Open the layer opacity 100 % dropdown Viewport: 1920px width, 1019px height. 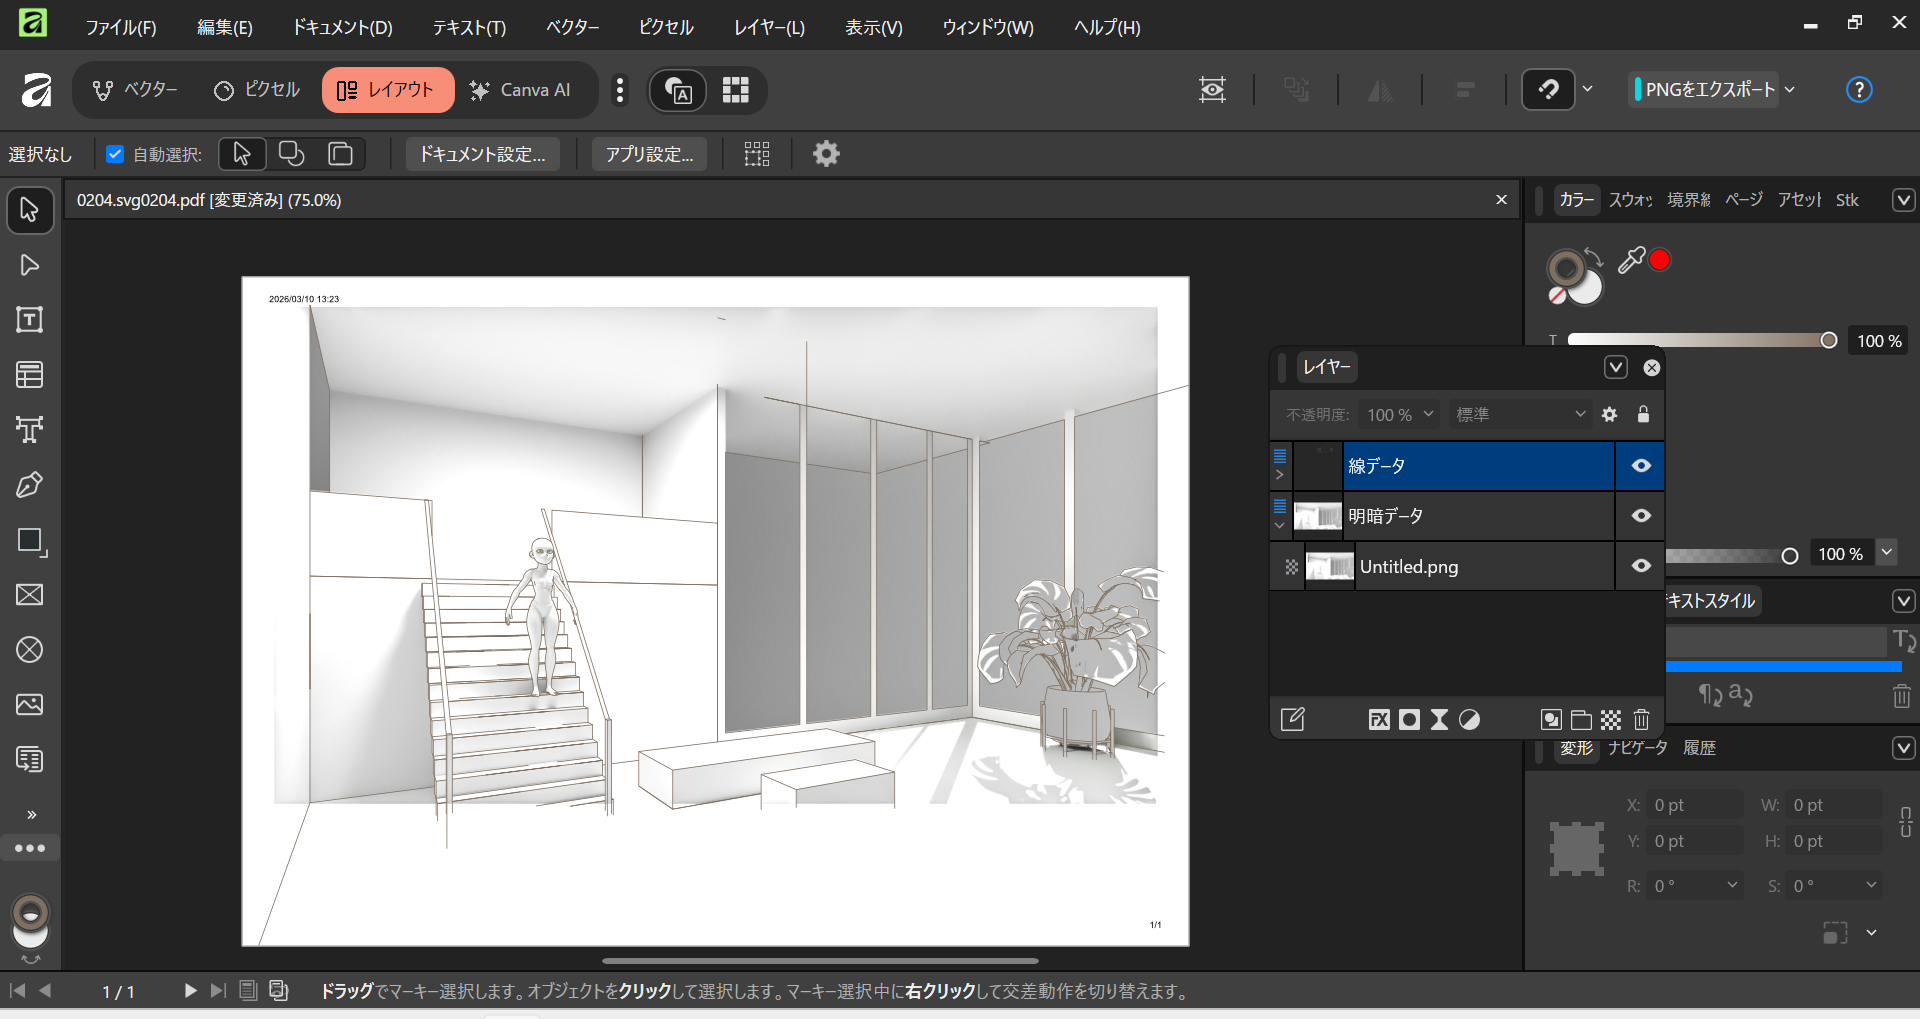coord(1400,415)
